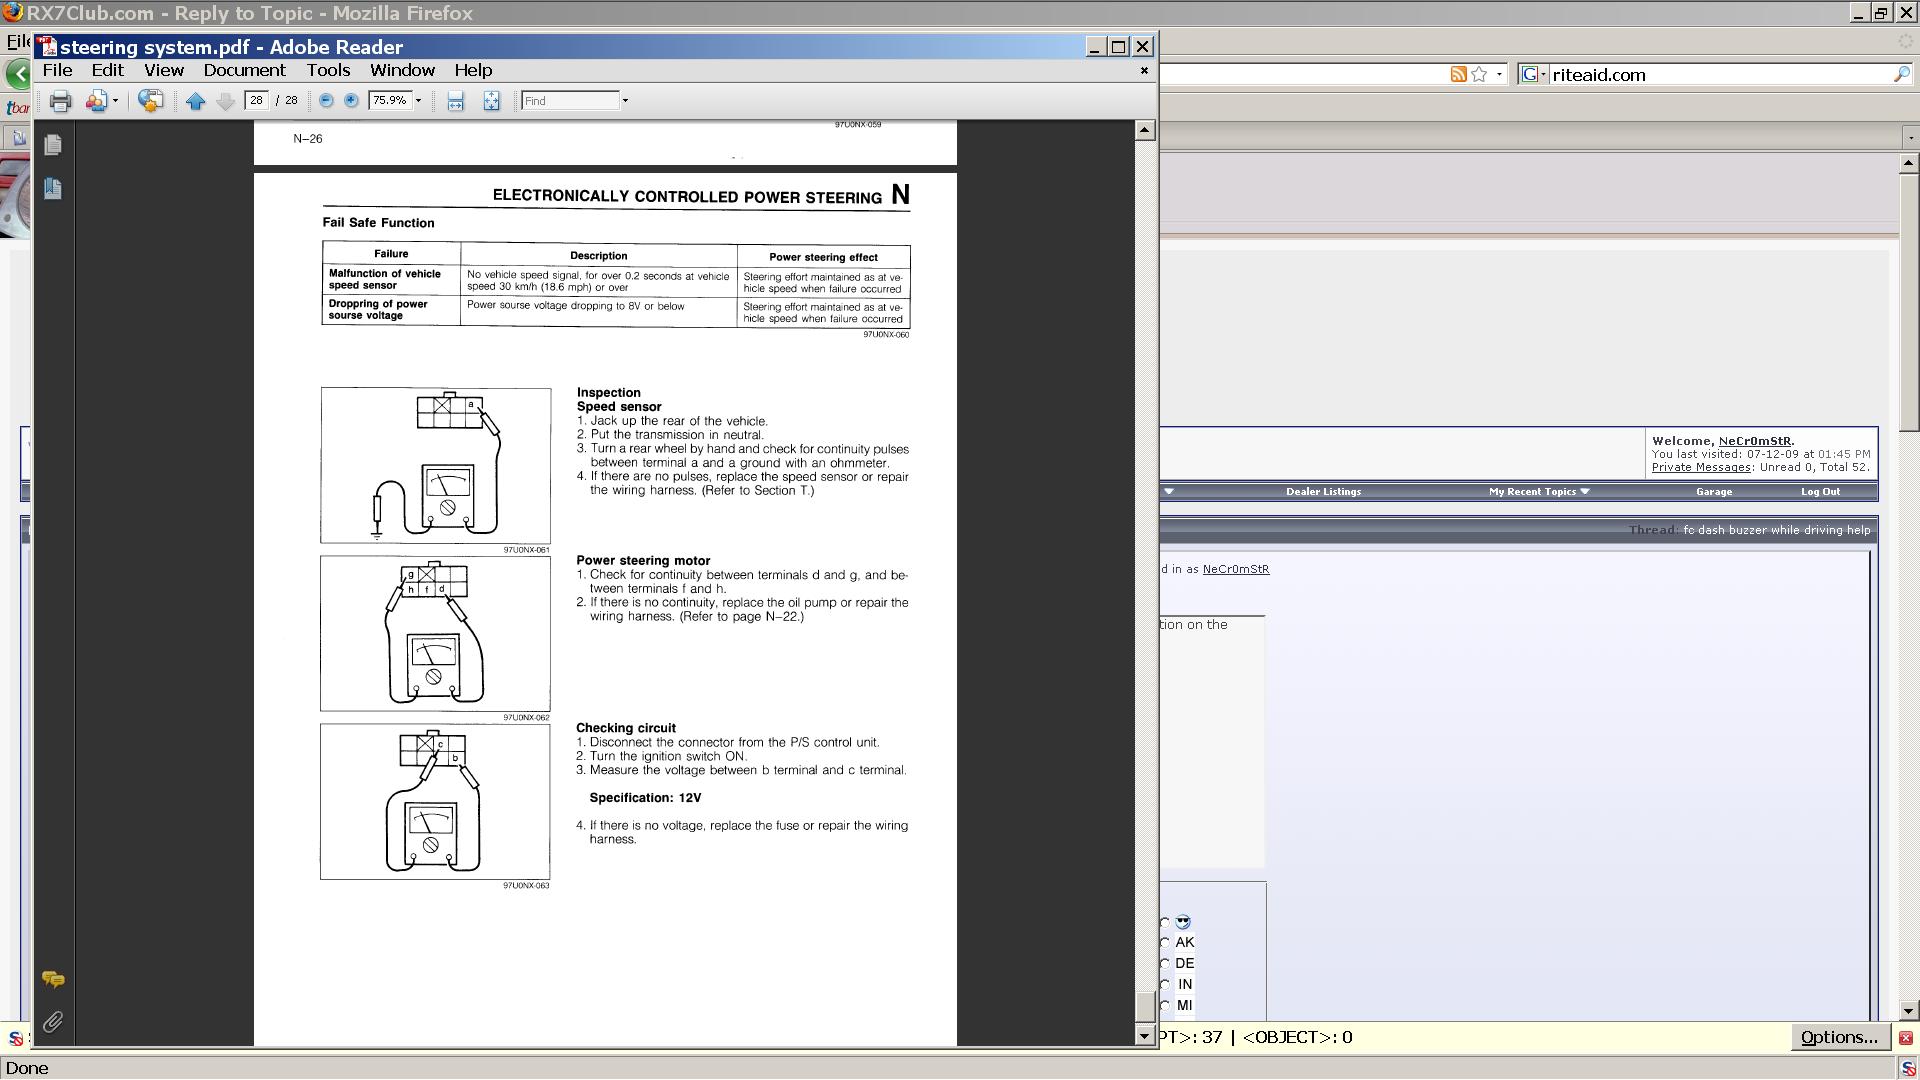Go to previous page with up arrow
The height and width of the screenshot is (1080, 1920).
point(196,101)
